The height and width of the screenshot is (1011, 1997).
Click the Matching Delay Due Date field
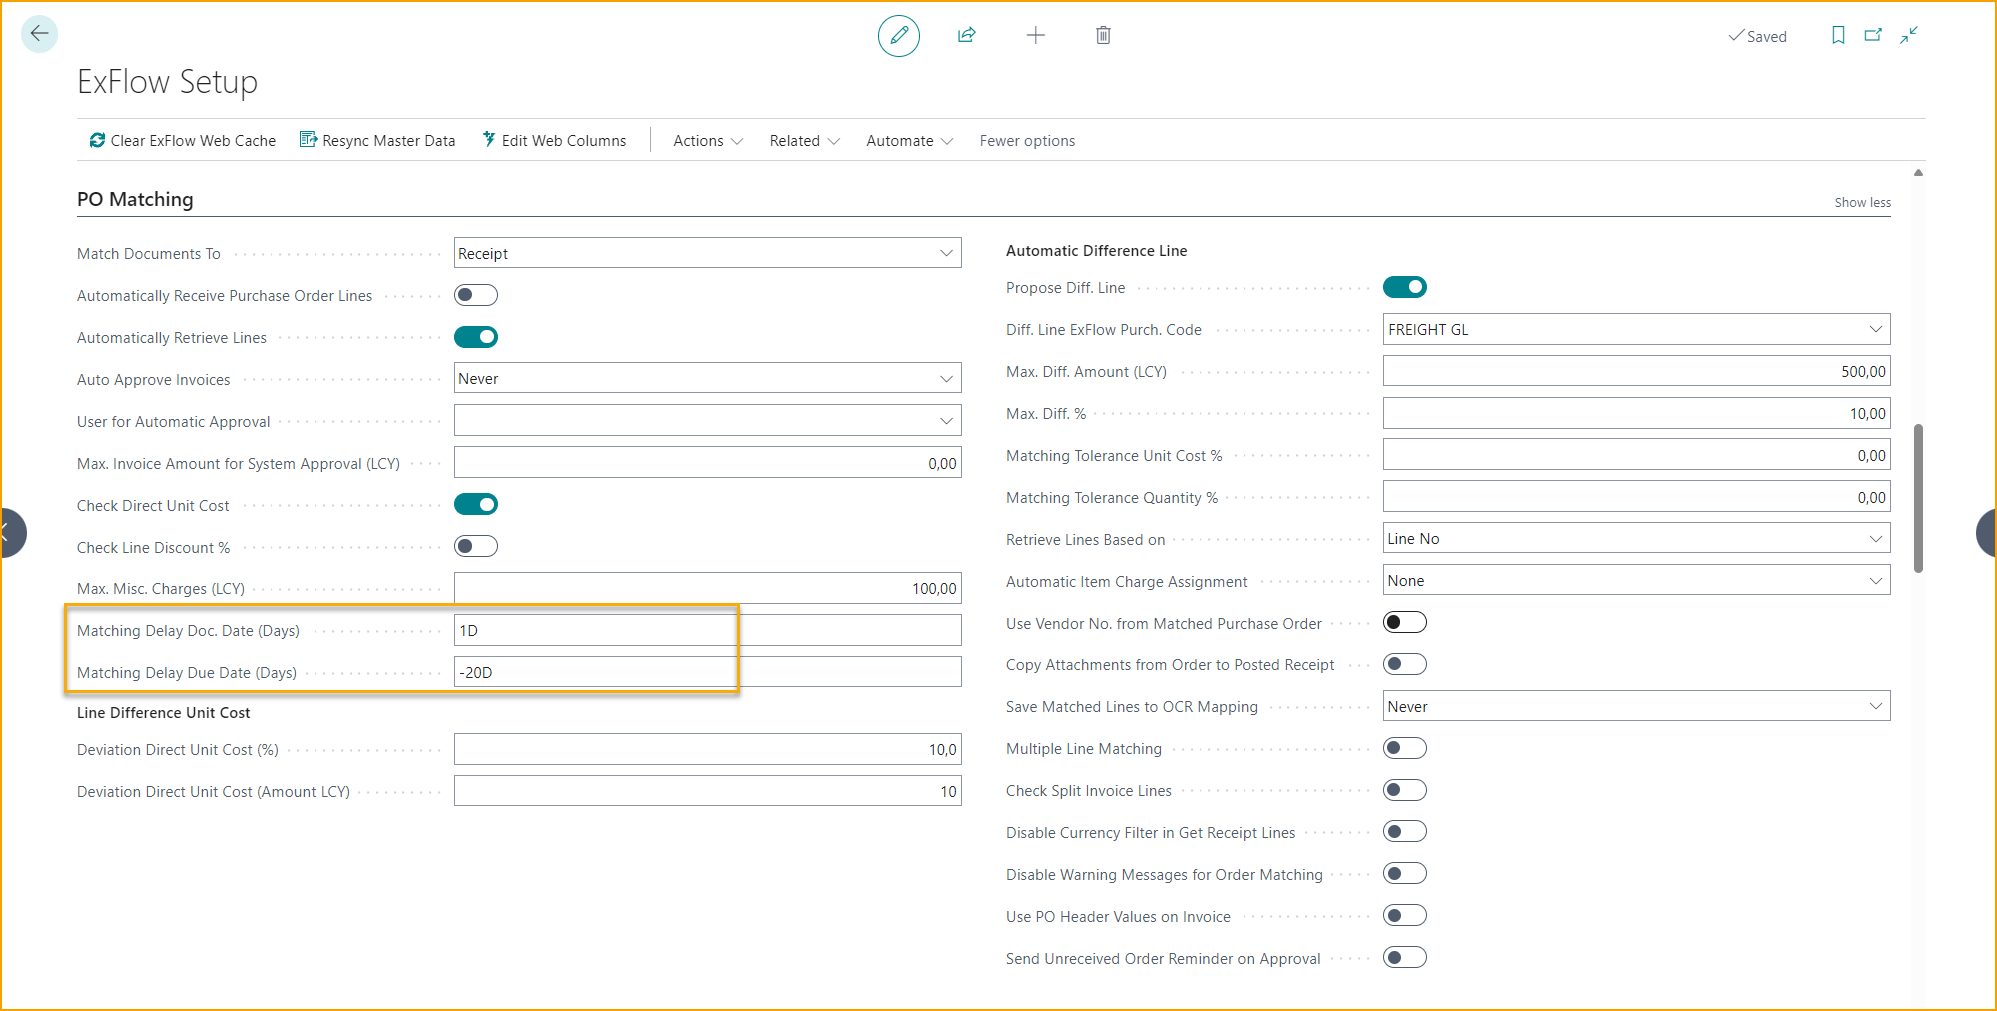708,672
